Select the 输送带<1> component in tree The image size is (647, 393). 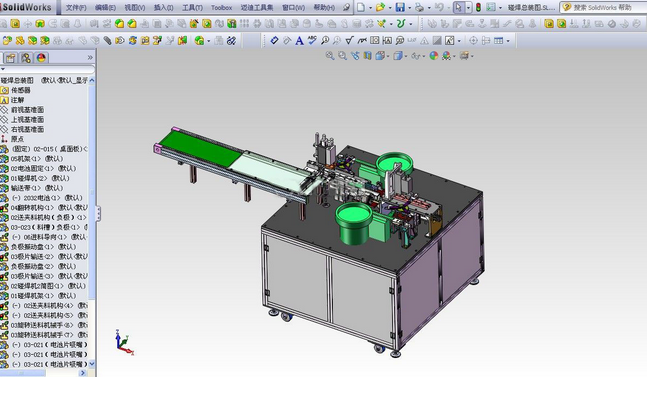pyautogui.click(x=37, y=188)
